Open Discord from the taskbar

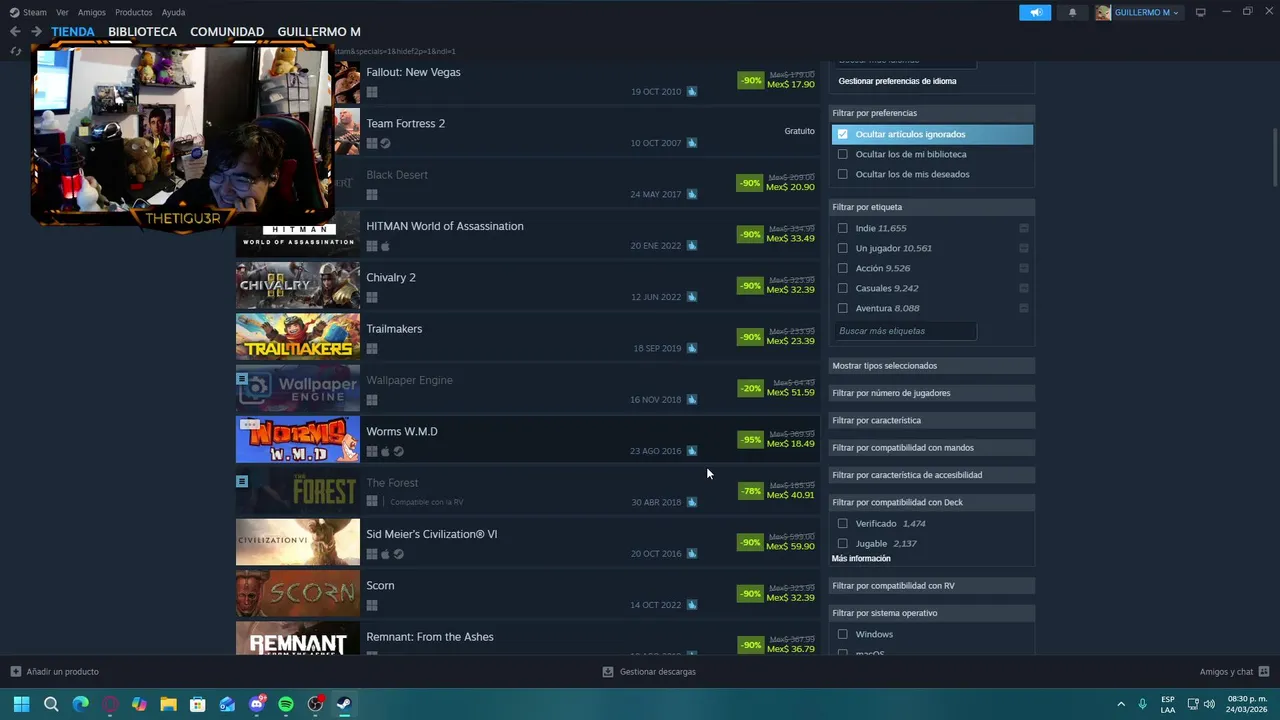click(x=257, y=704)
